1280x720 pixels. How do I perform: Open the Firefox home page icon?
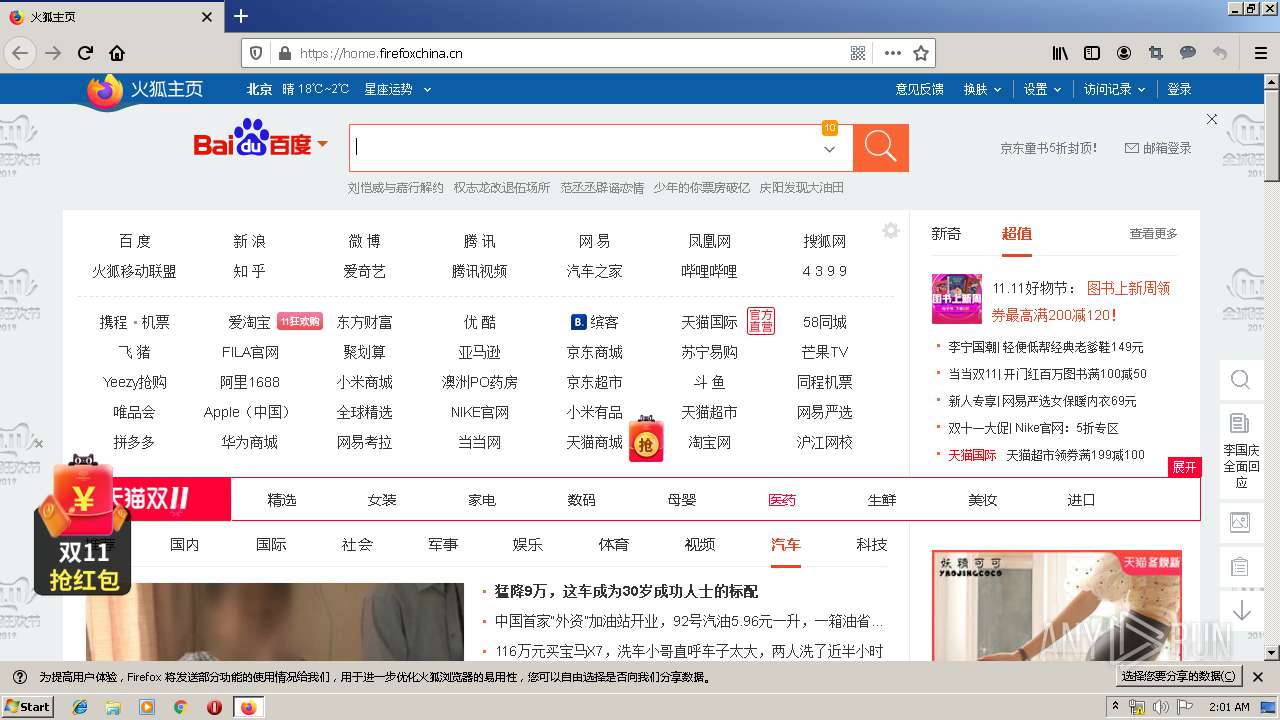(117, 53)
